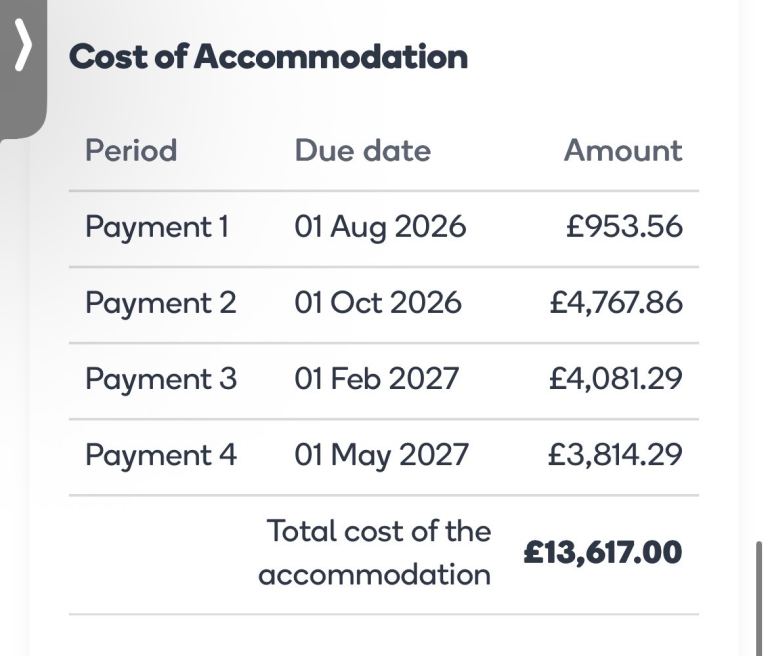Select the £3,814.29 amount
Image resolution: width=768 pixels, height=656 pixels.
pyautogui.click(x=615, y=455)
